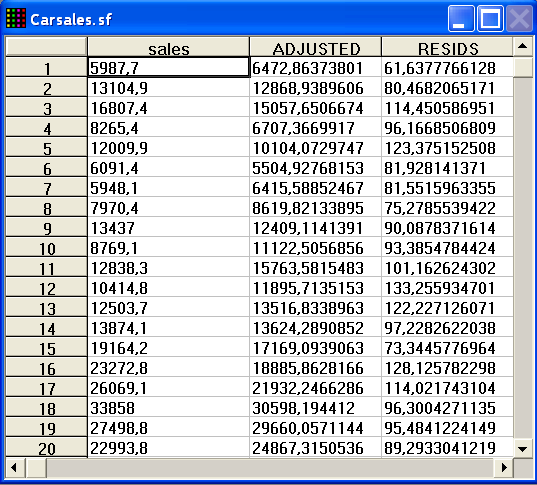
Task: Click ADJUSTED cell 11122,5056856
Action: click(315, 247)
